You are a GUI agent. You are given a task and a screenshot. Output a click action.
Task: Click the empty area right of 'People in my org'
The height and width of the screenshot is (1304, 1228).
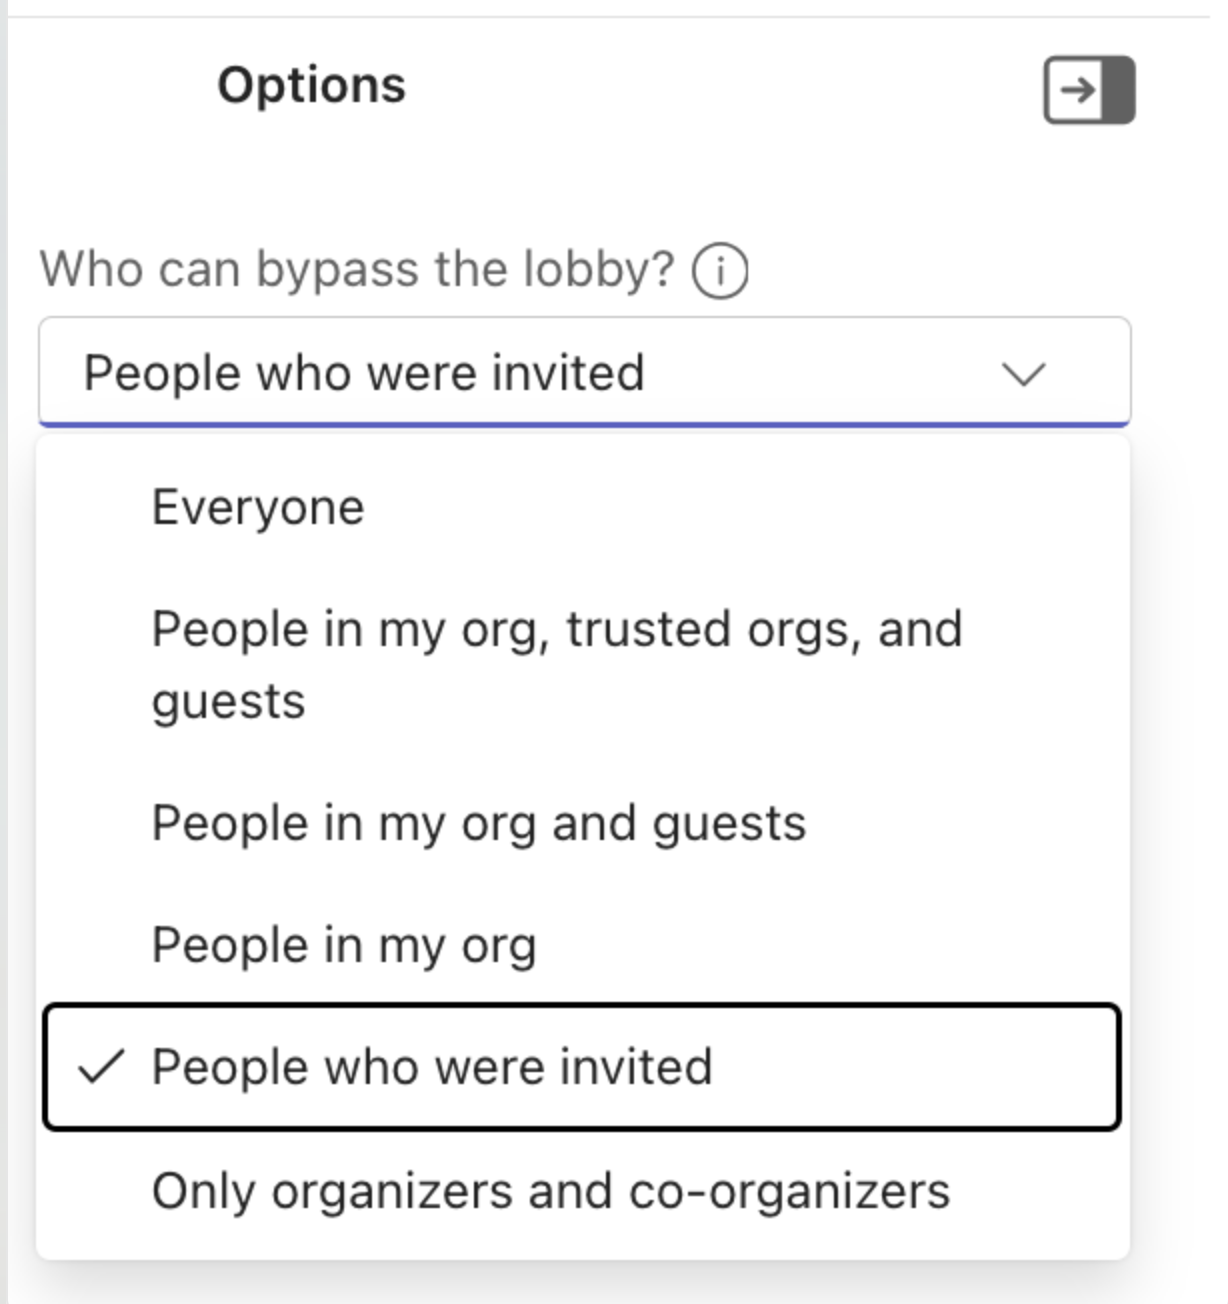pyautogui.click(x=820, y=945)
